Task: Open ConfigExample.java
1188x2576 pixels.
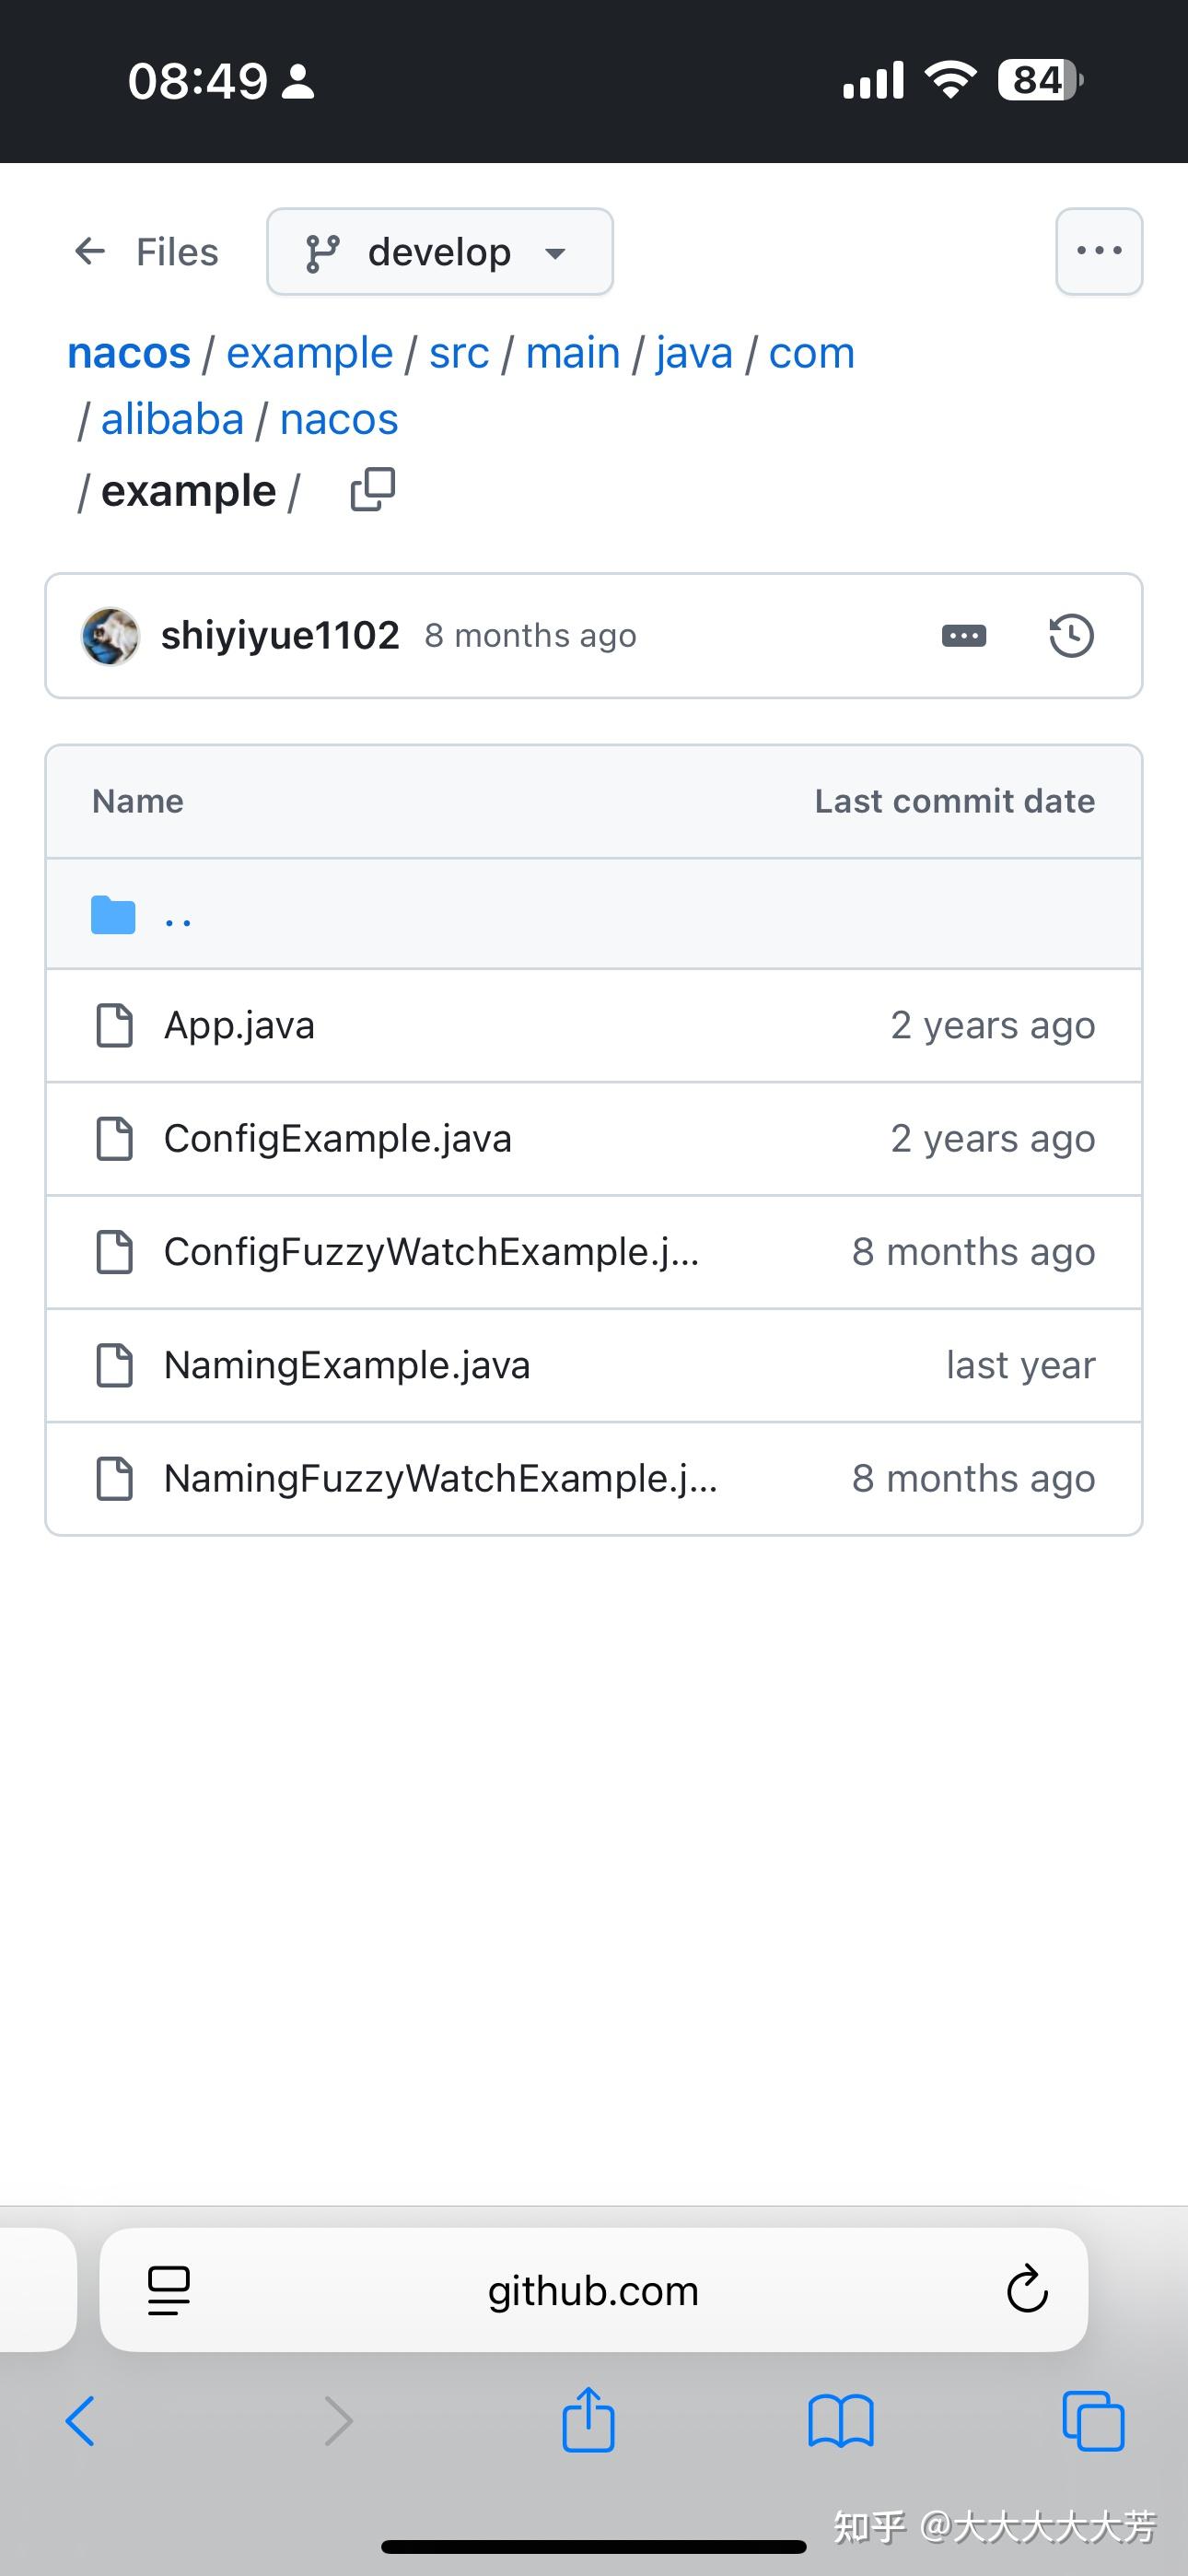Action: pos(338,1138)
